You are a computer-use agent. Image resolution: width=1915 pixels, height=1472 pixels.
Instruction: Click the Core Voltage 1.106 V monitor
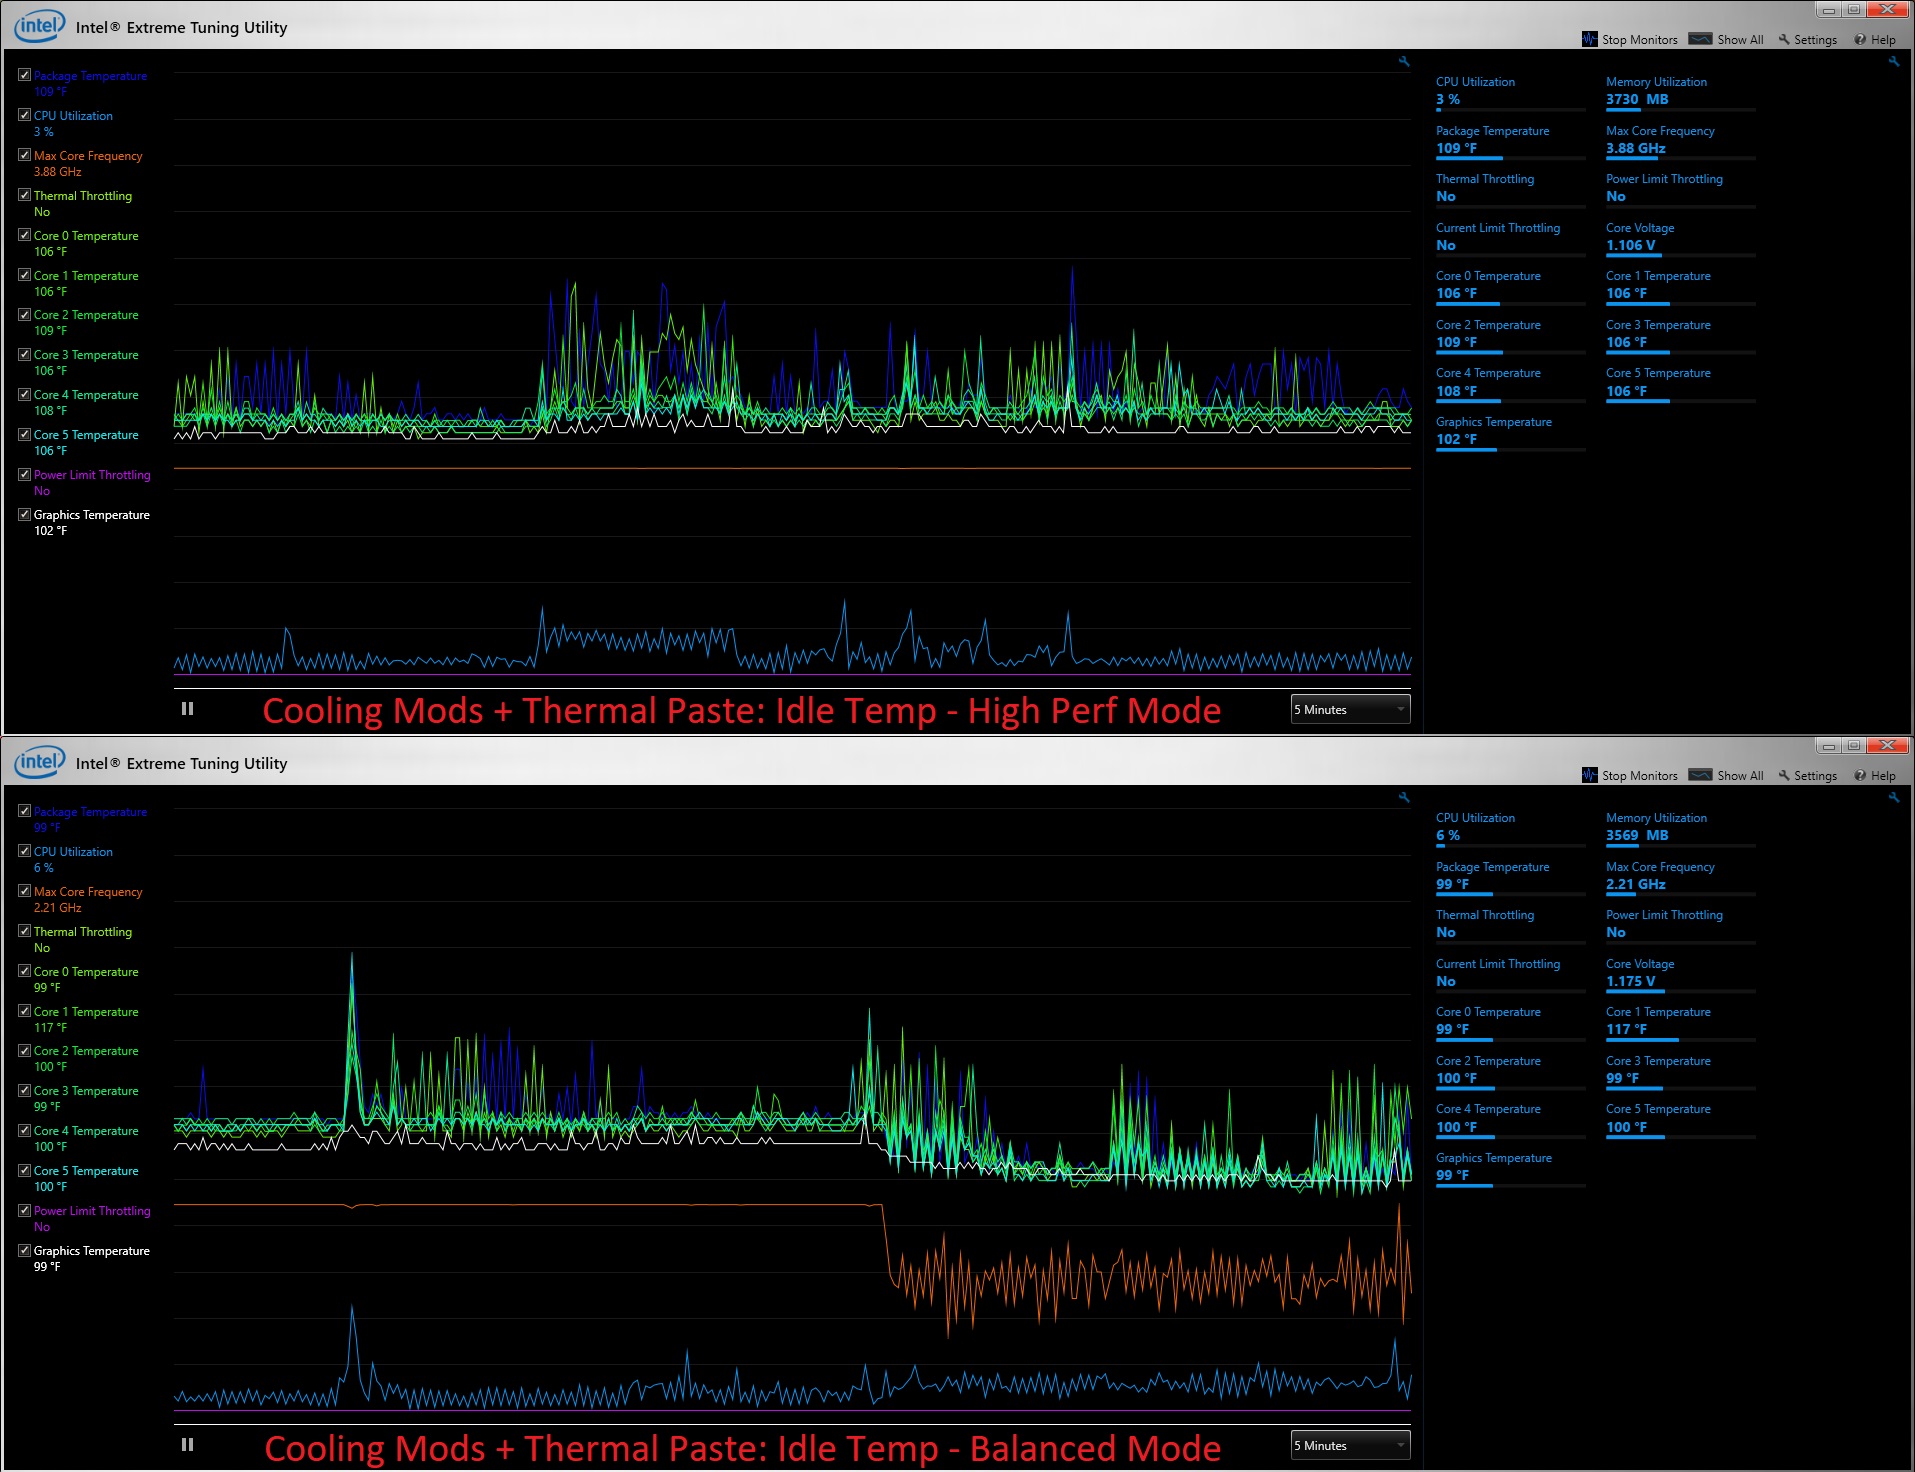click(x=1680, y=238)
